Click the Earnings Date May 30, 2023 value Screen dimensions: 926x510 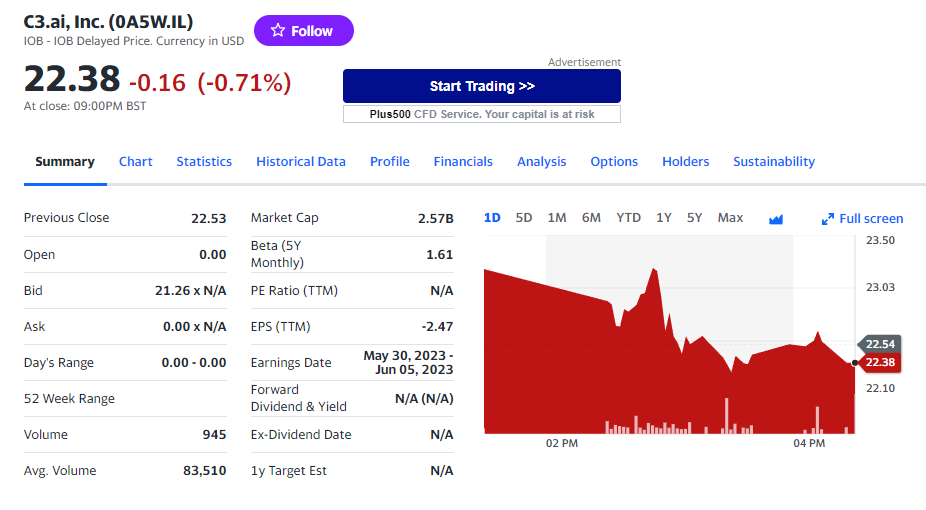tap(408, 362)
